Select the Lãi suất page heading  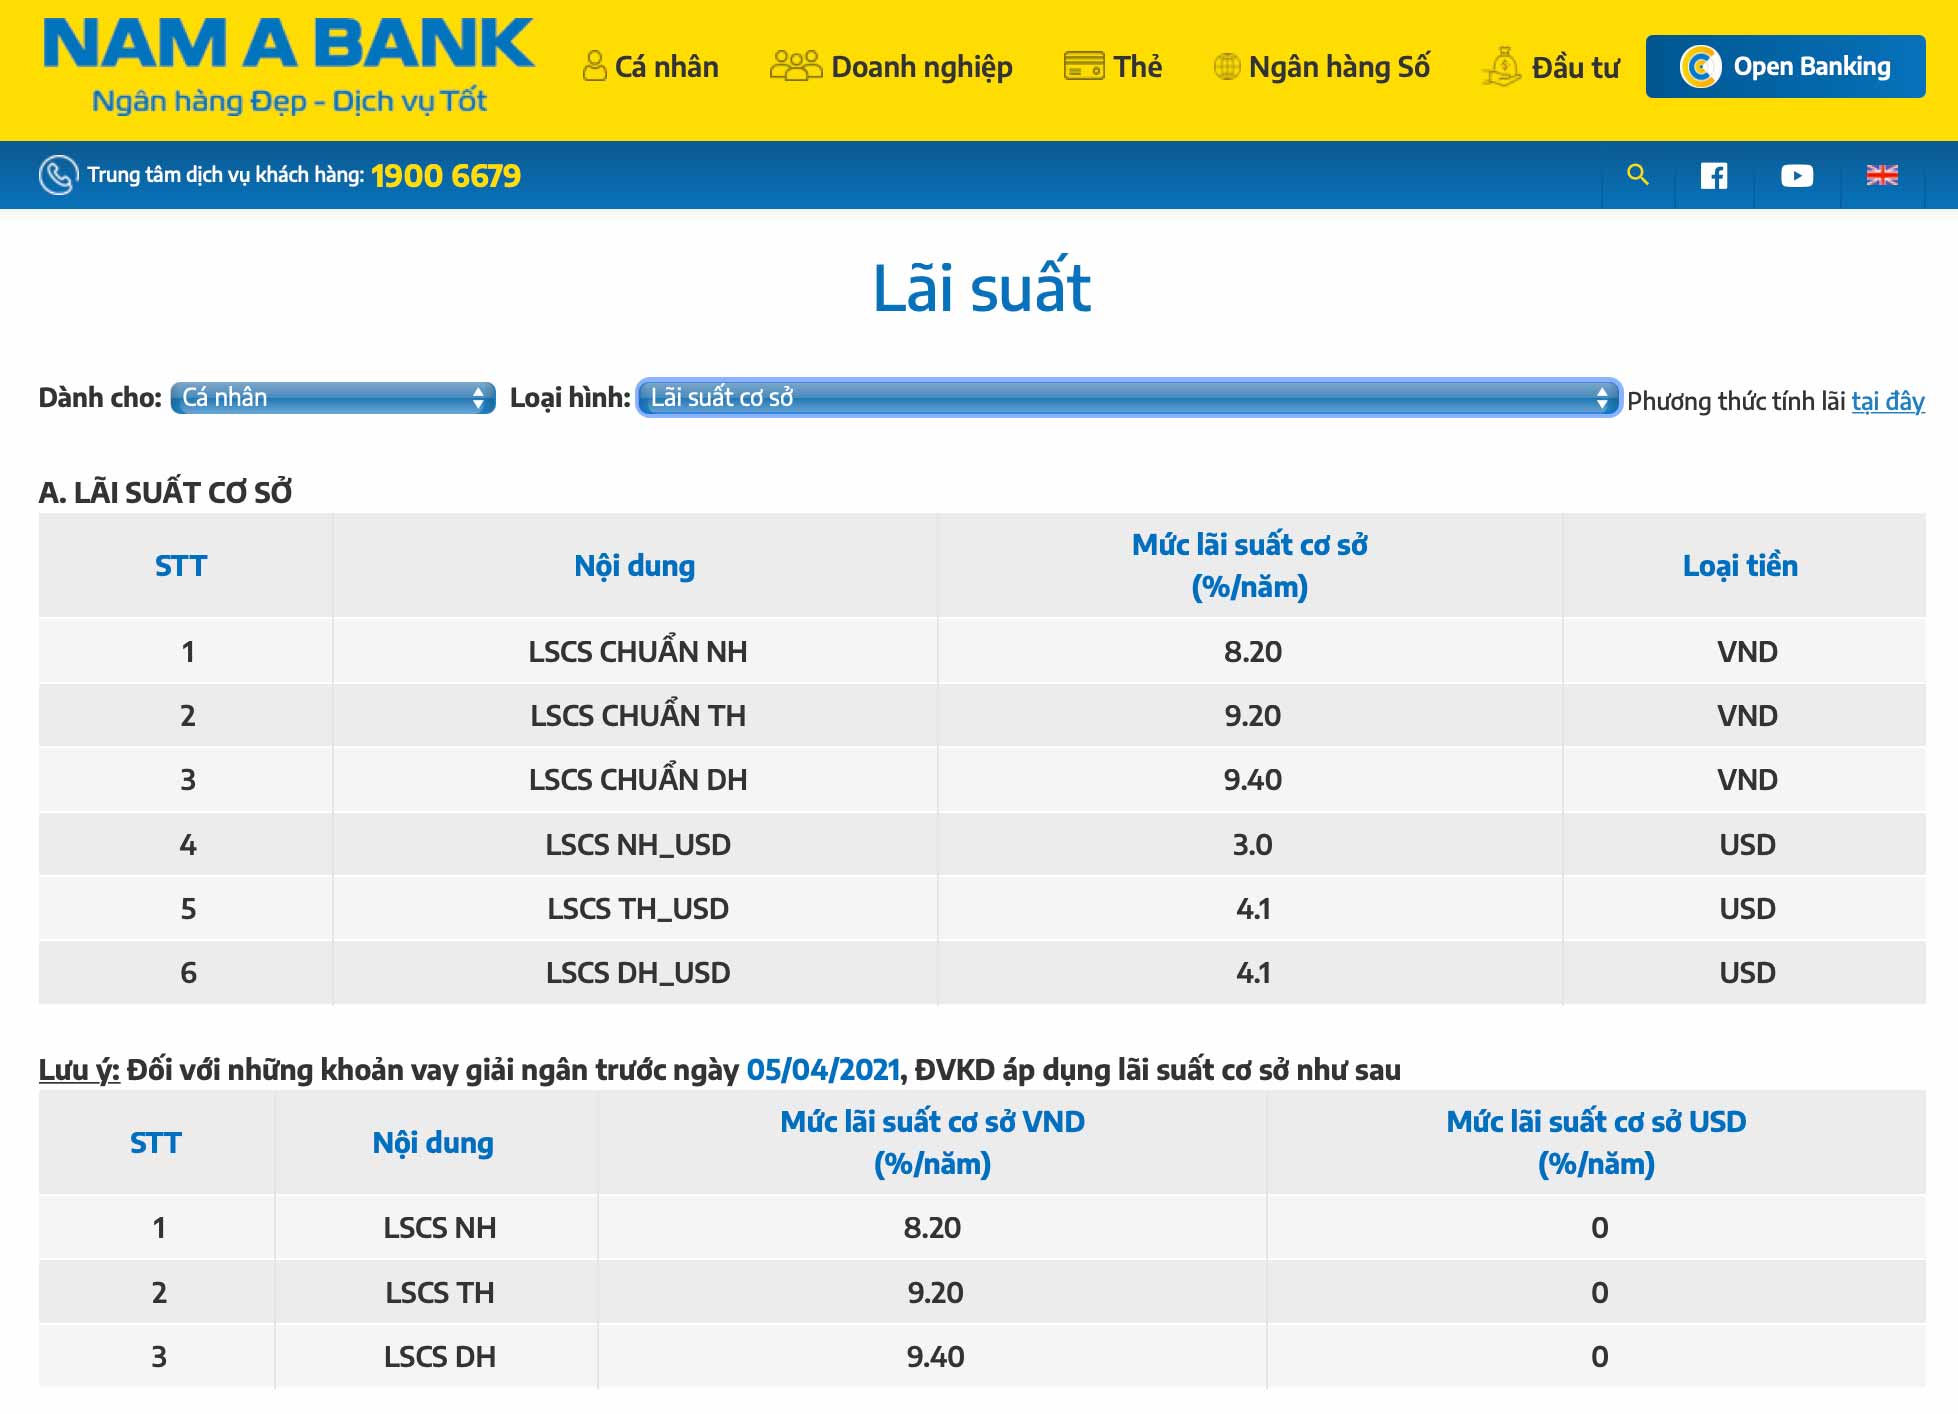pyautogui.click(x=981, y=288)
